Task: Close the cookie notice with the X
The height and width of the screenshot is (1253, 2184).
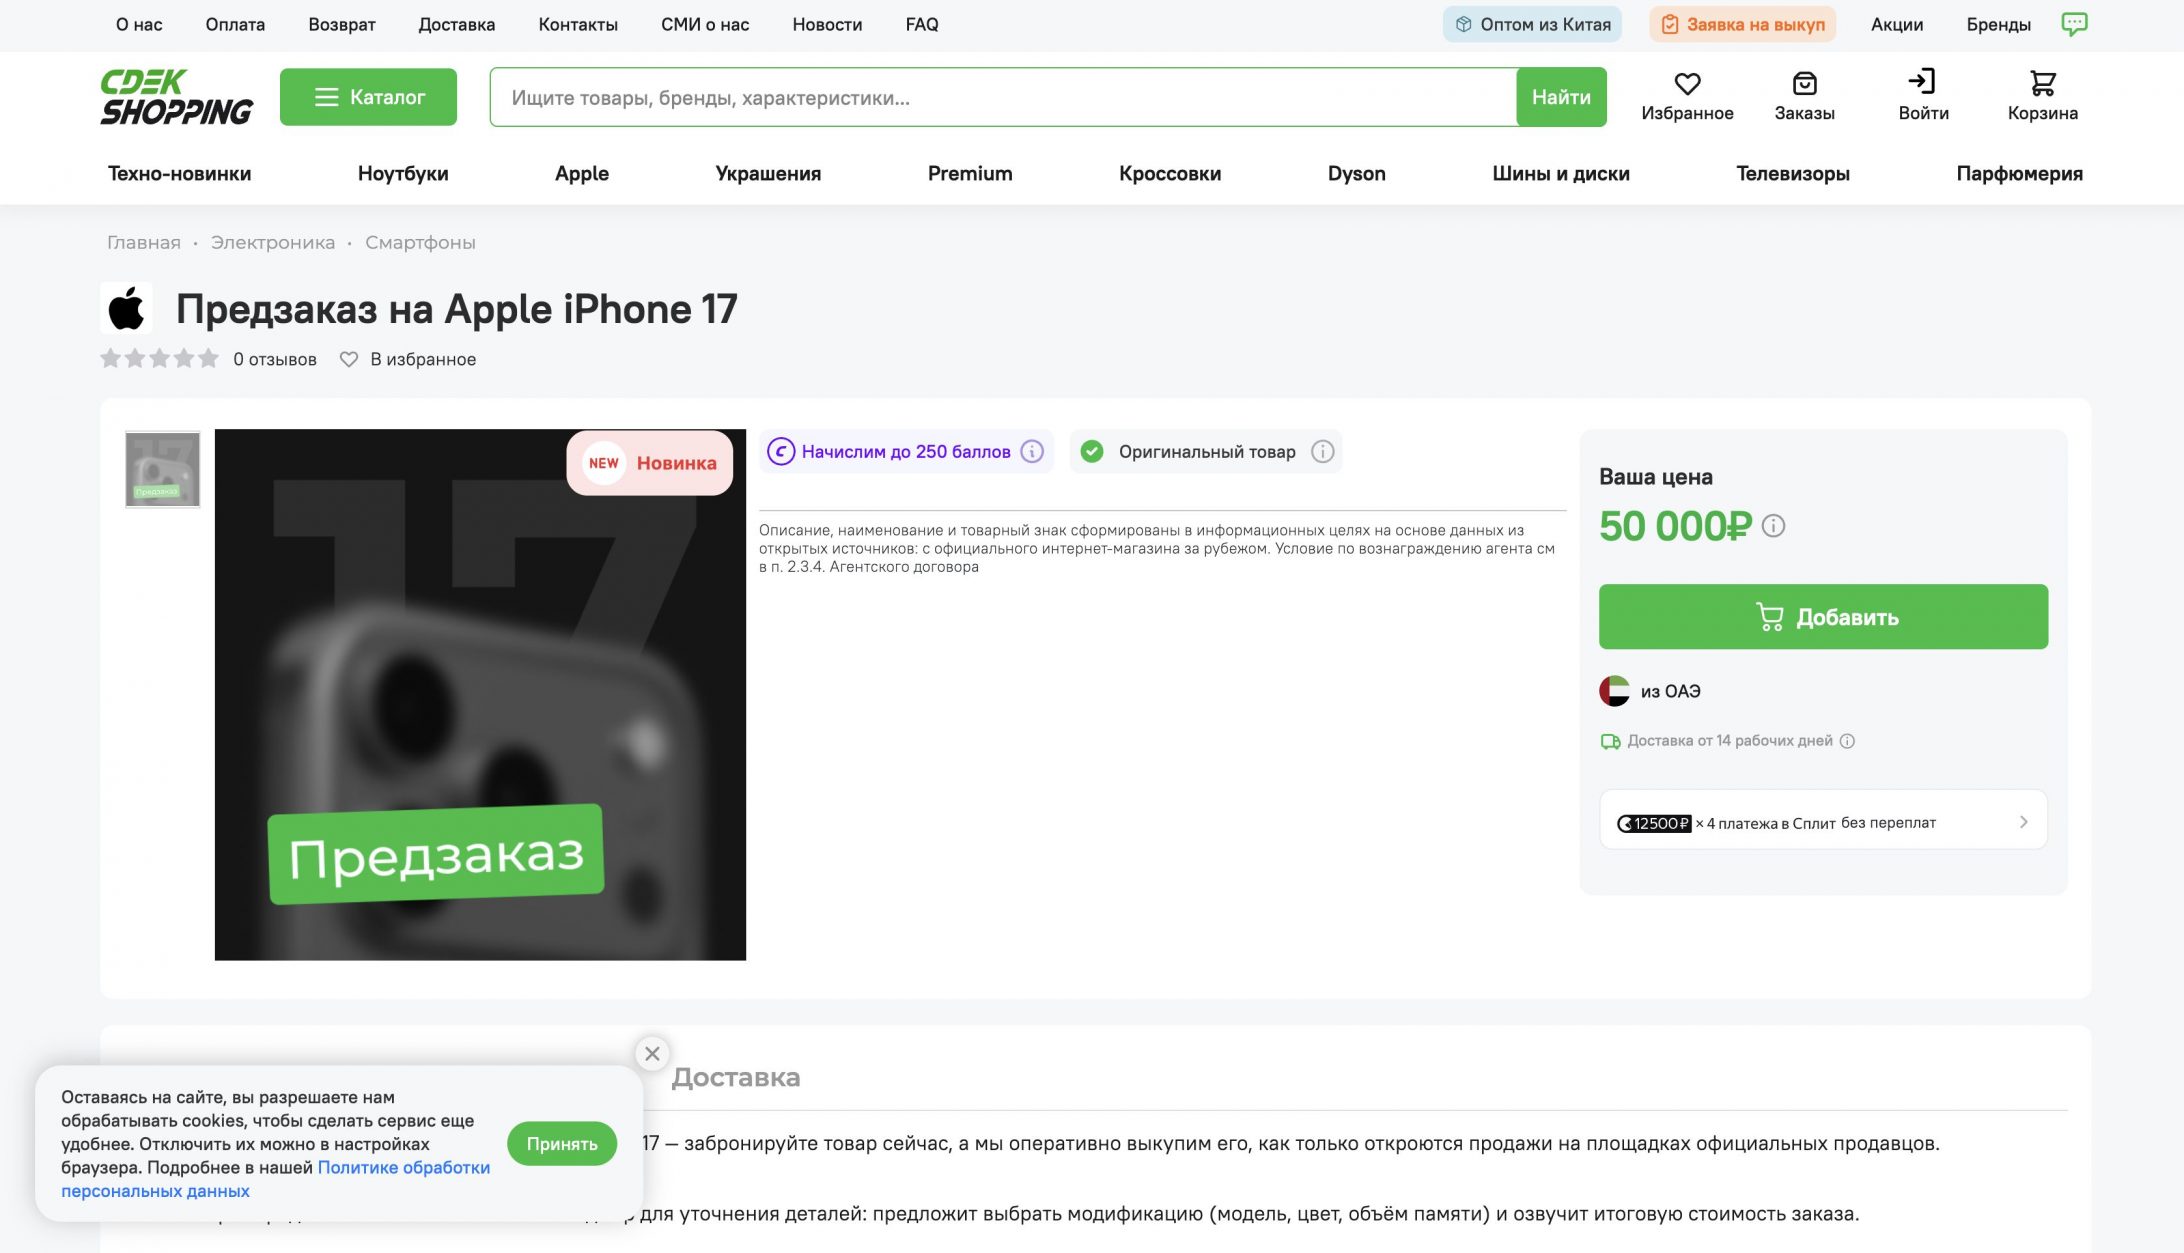Action: coord(652,1054)
